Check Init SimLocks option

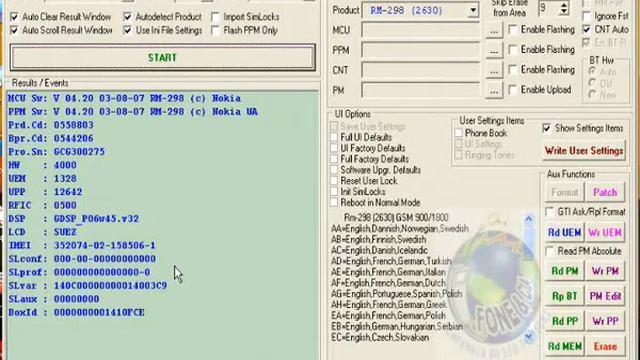pyautogui.click(x=334, y=191)
